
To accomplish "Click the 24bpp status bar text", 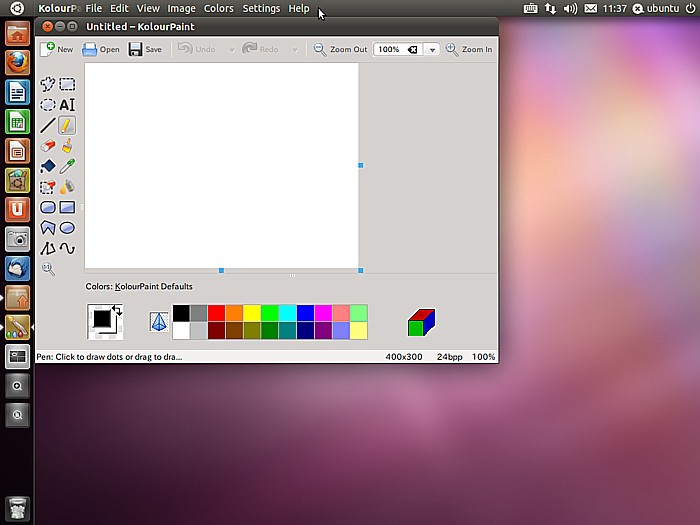I will point(450,357).
